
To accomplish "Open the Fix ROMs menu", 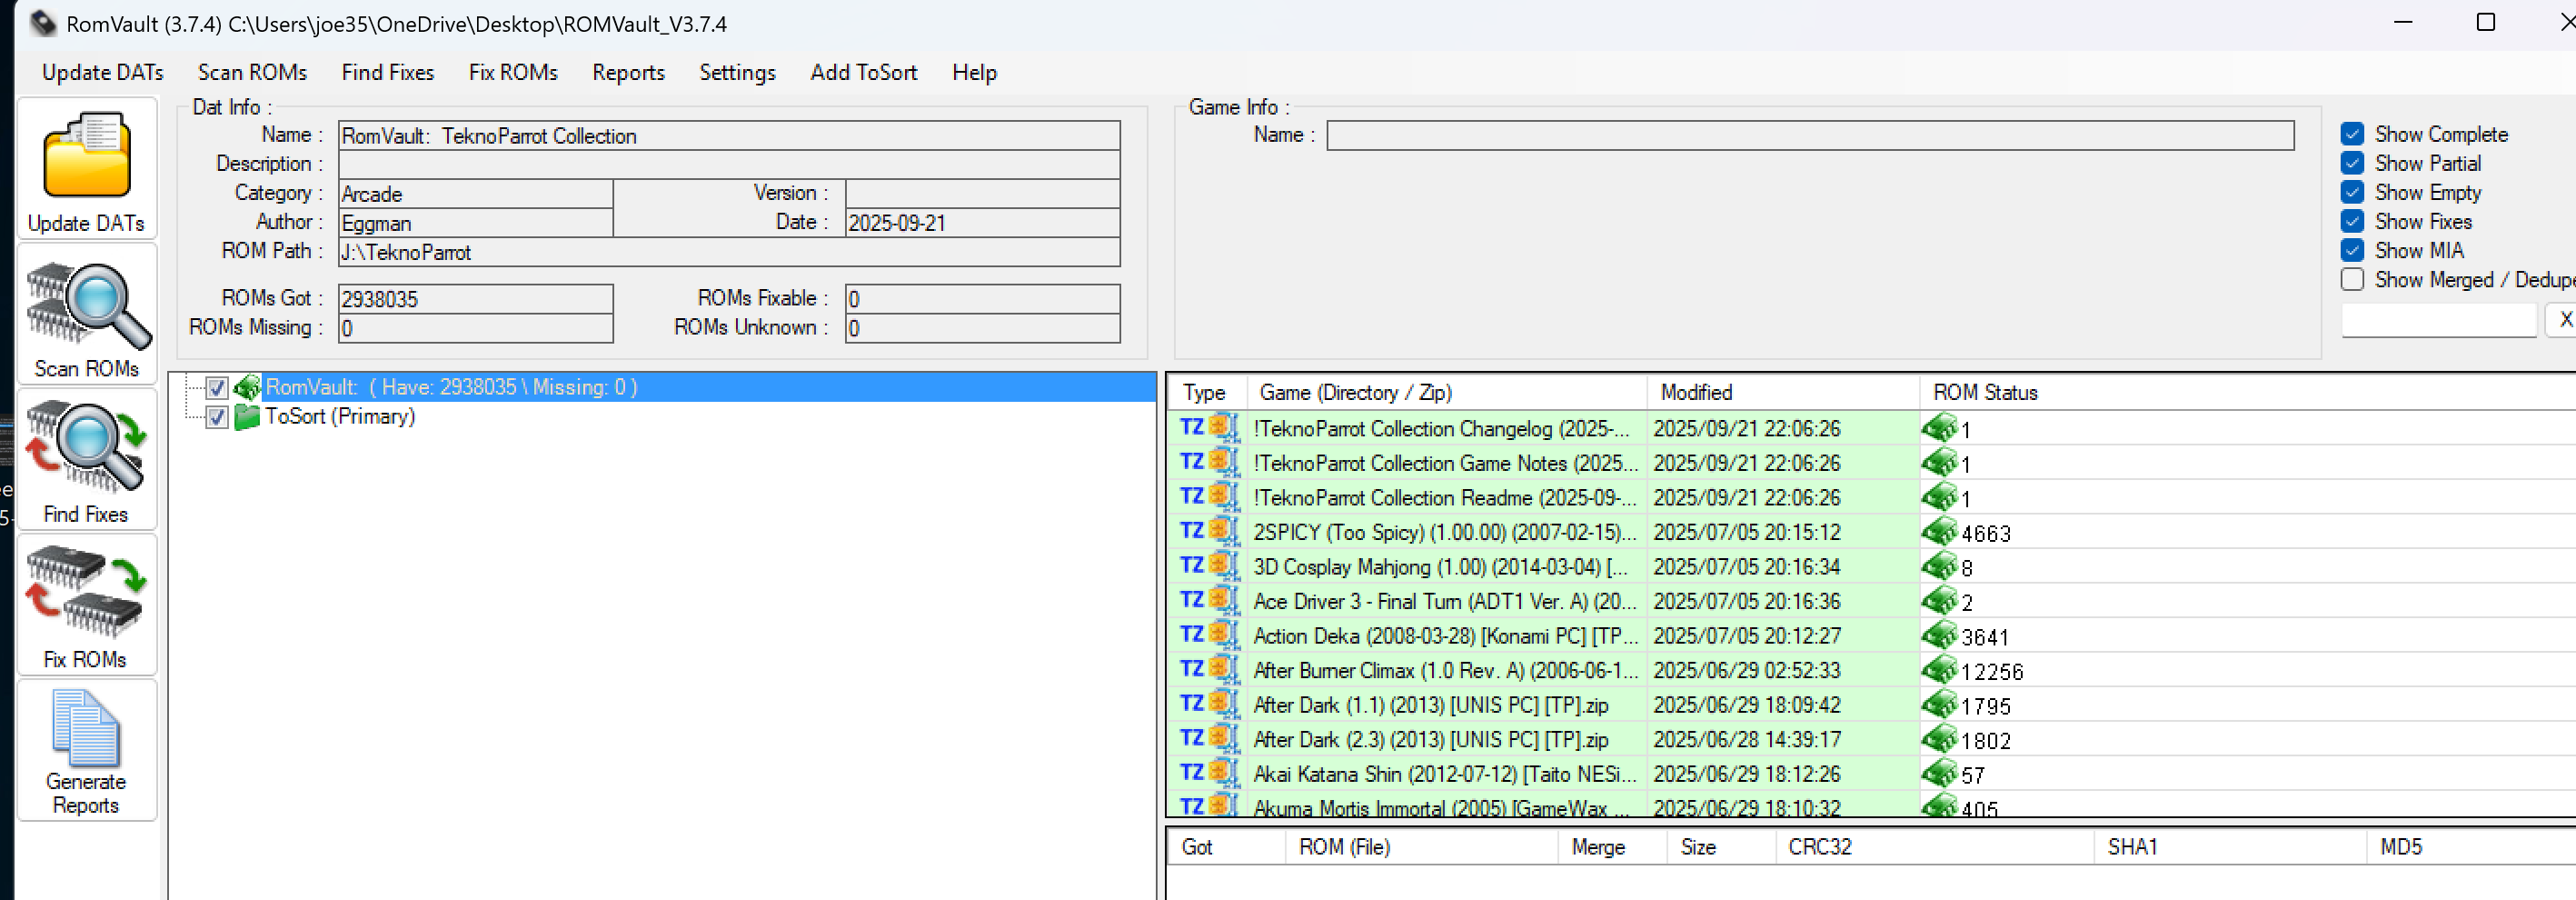I will 513,72.
